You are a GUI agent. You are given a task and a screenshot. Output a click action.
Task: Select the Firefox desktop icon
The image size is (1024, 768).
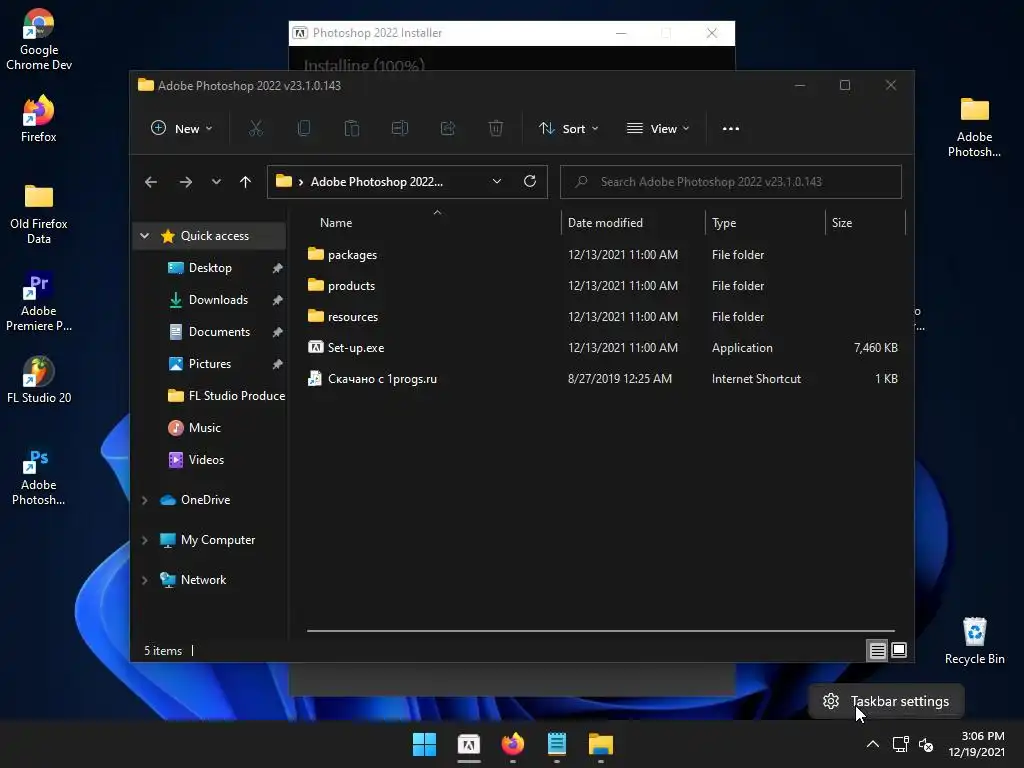[x=39, y=119]
